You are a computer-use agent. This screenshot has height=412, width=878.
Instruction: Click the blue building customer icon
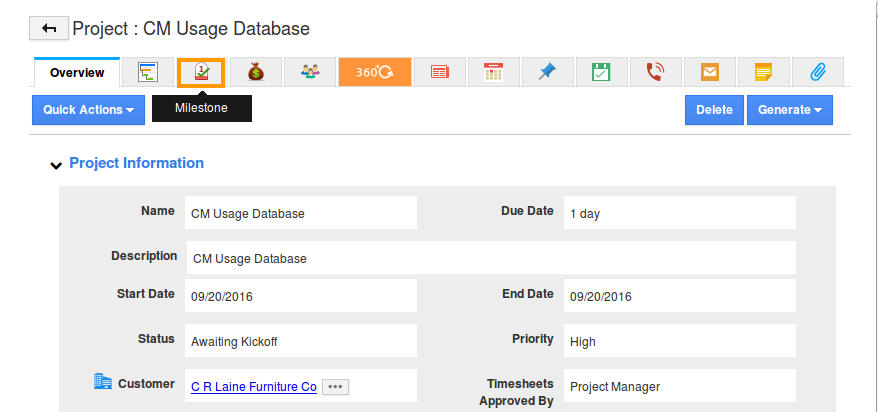pos(102,382)
